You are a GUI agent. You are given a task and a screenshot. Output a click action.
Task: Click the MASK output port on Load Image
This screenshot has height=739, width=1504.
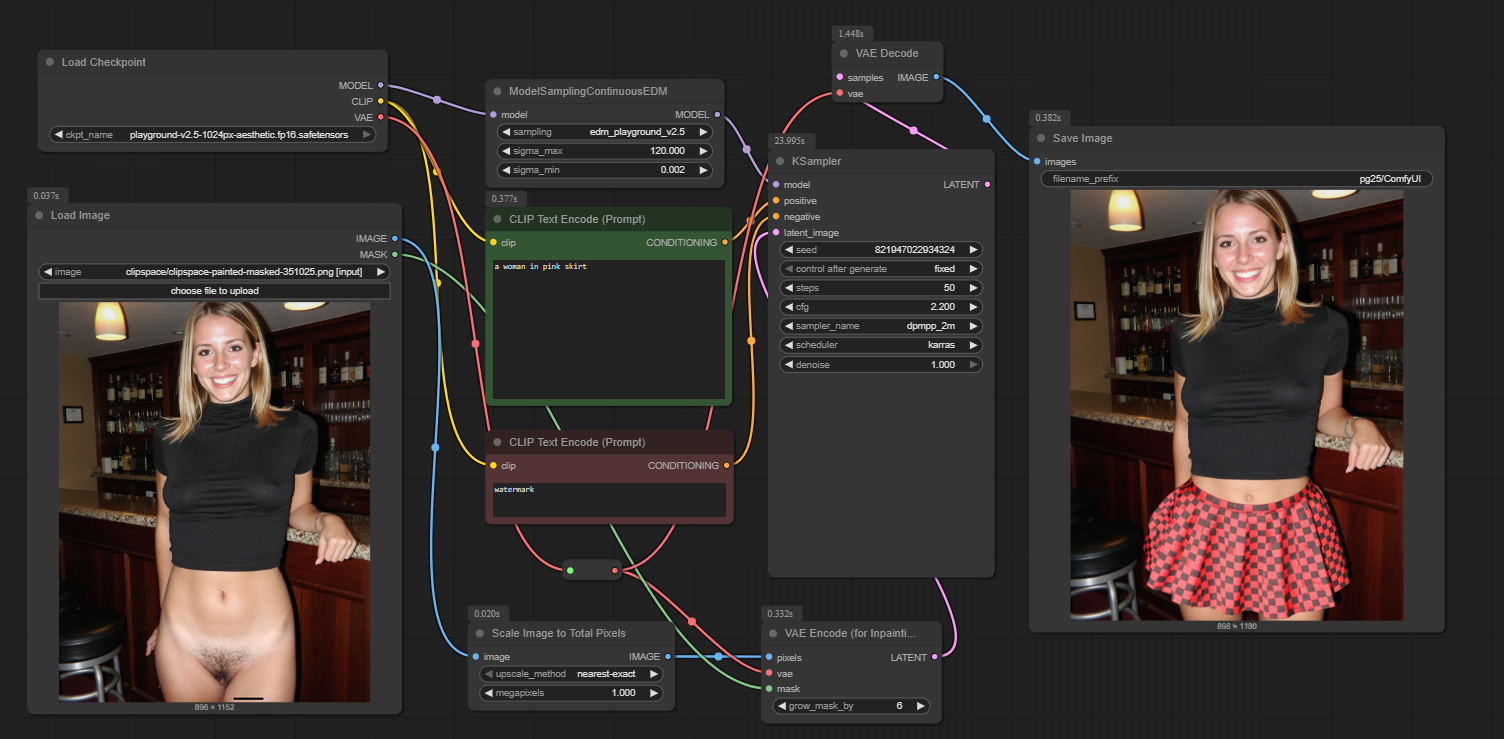395,255
